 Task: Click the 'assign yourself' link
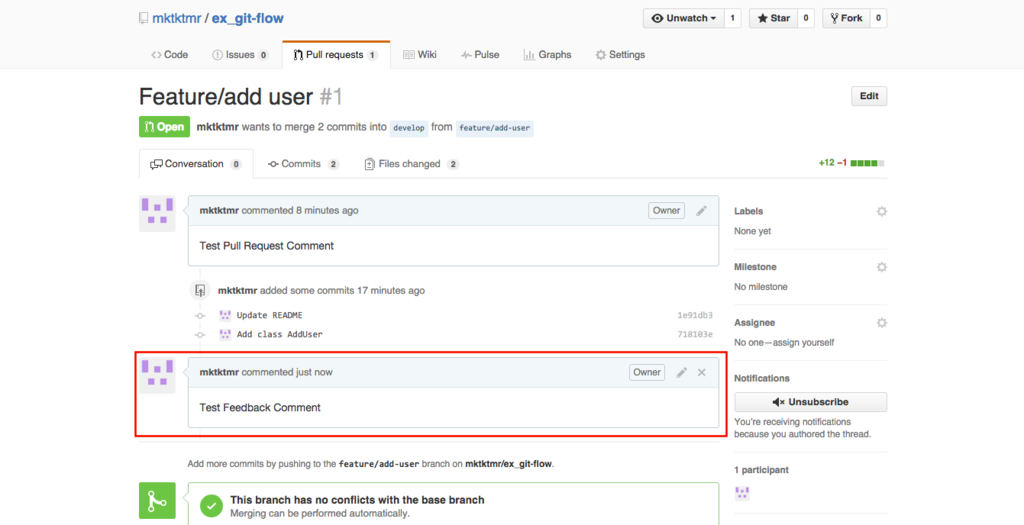click(x=801, y=342)
